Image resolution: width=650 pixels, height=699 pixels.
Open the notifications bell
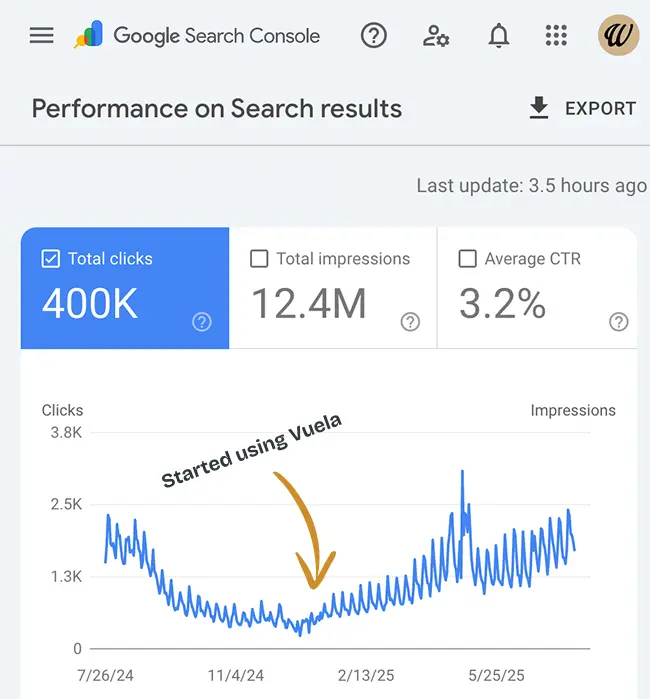tap(498, 36)
